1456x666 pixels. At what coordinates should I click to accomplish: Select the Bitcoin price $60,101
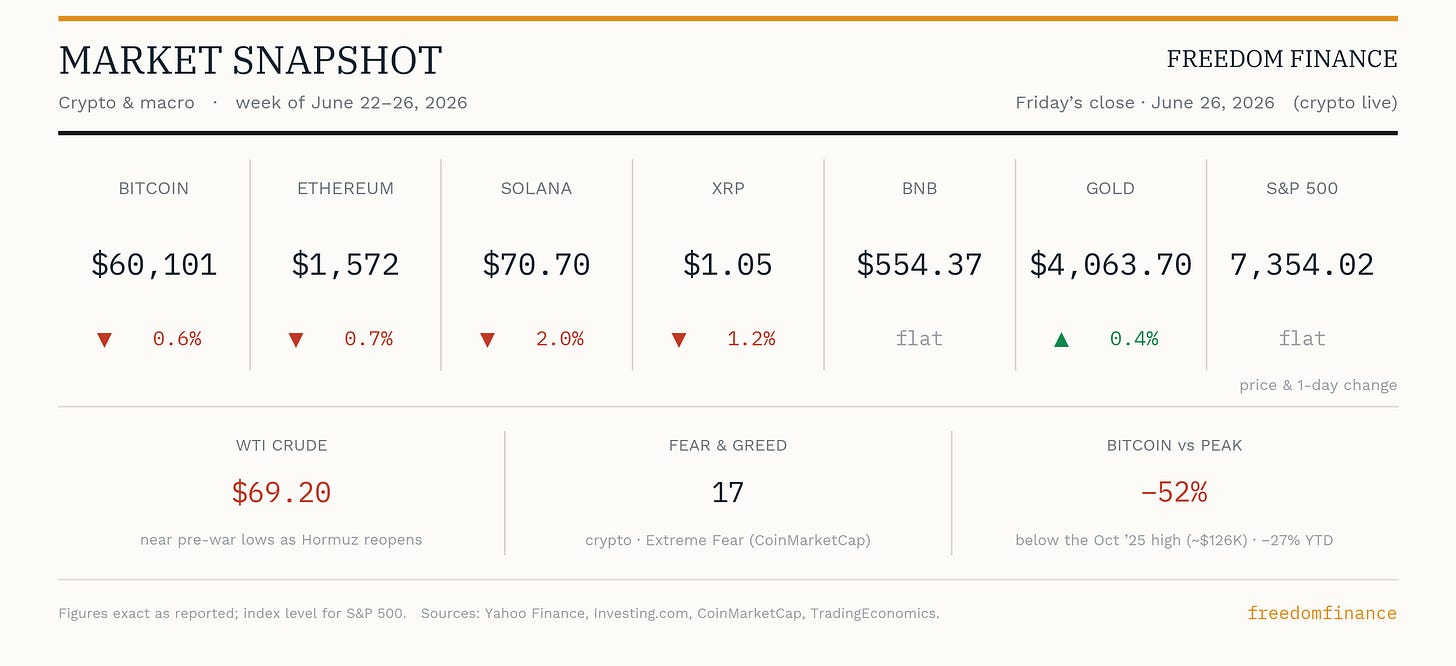pos(154,265)
